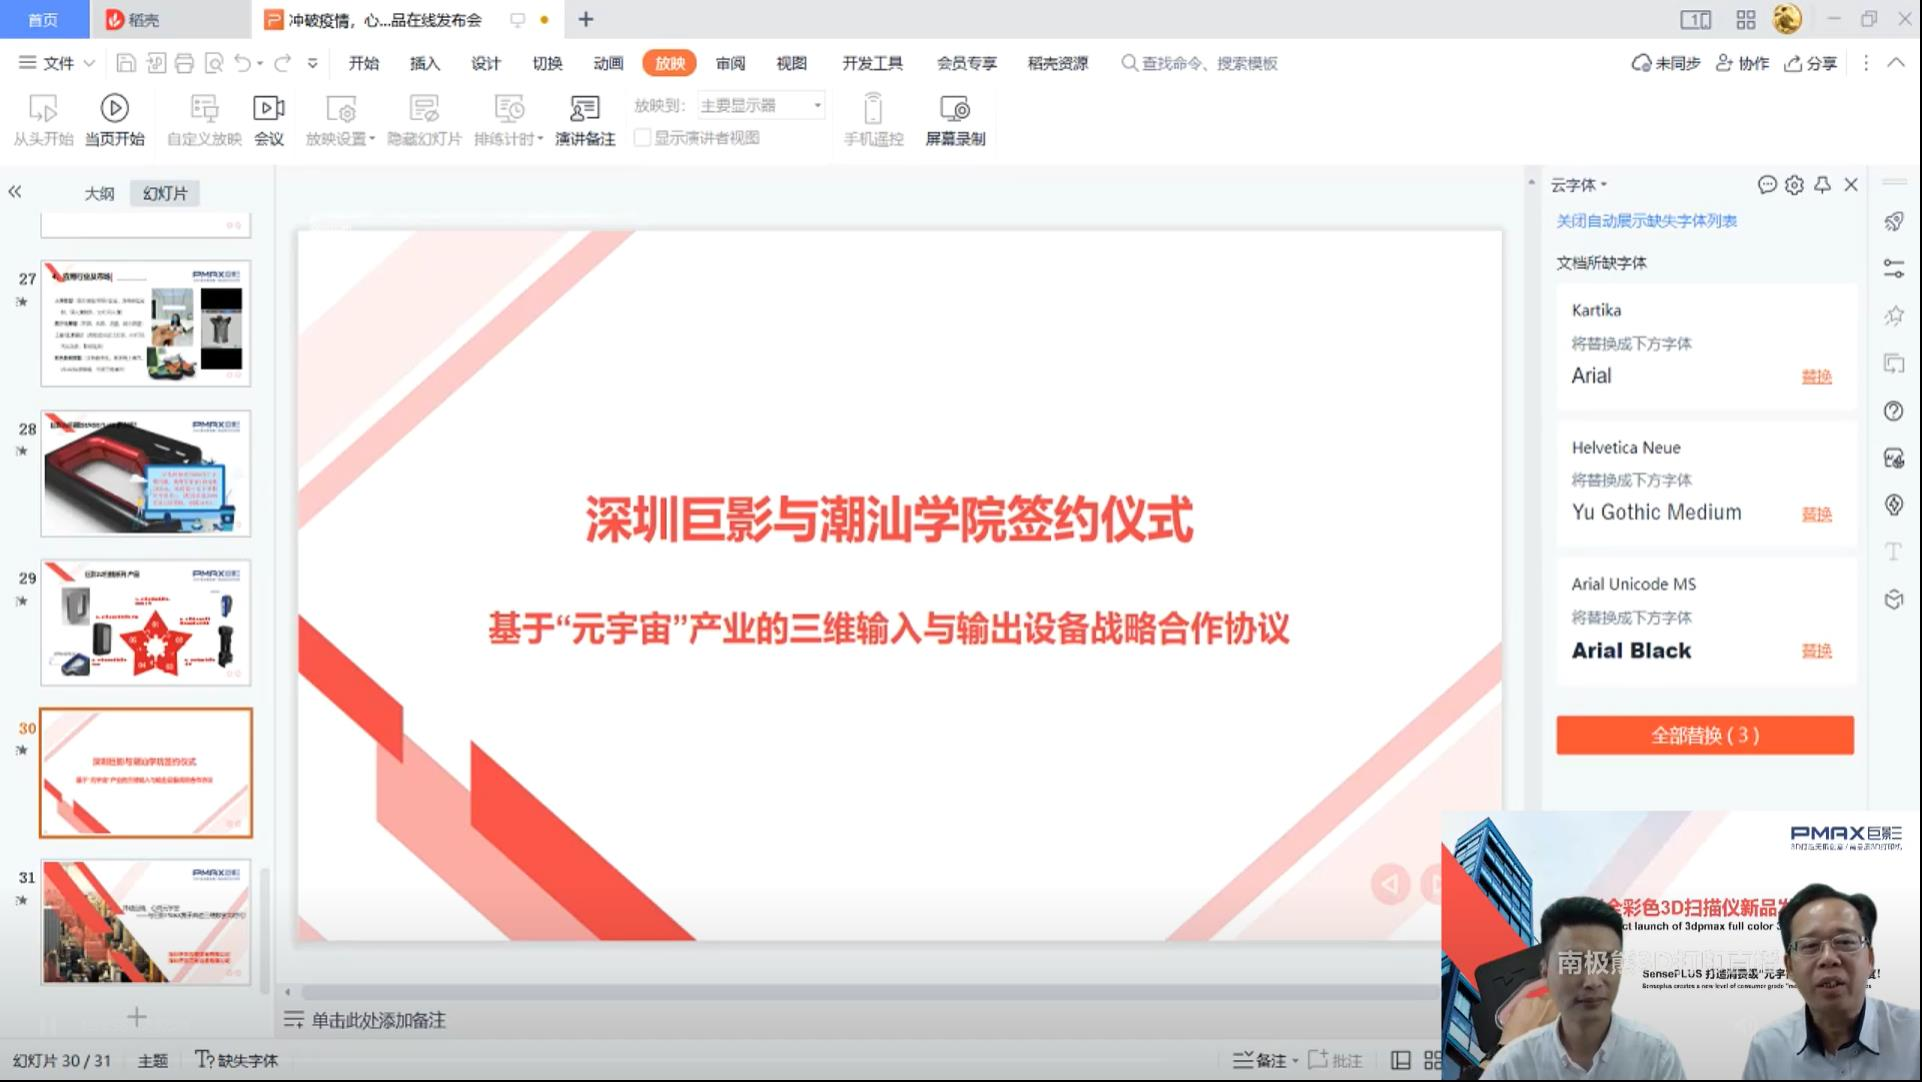The width and height of the screenshot is (1922, 1082).
Task: Click the sliders properties icon in sidebar
Action: click(x=1894, y=268)
